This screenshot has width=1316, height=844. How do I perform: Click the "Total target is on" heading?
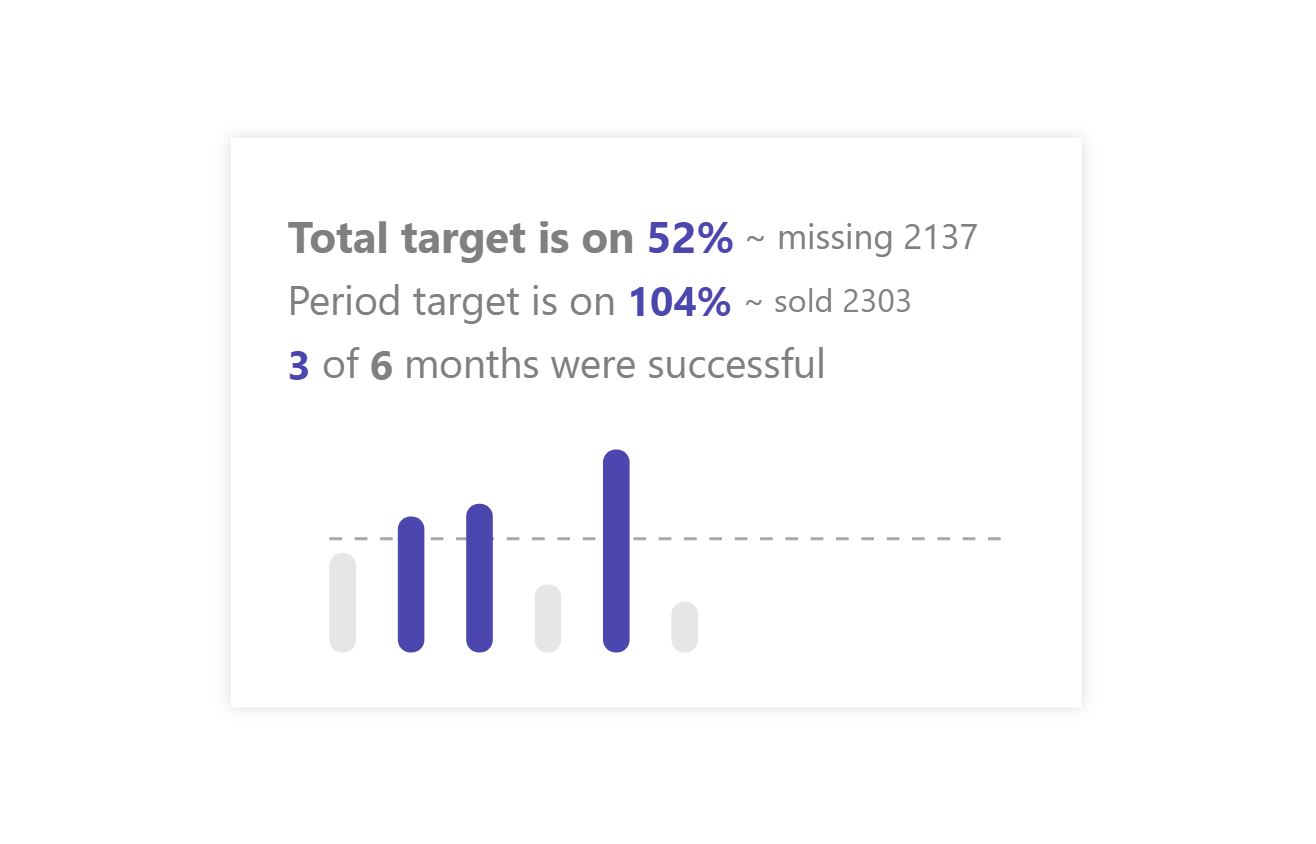coord(460,239)
